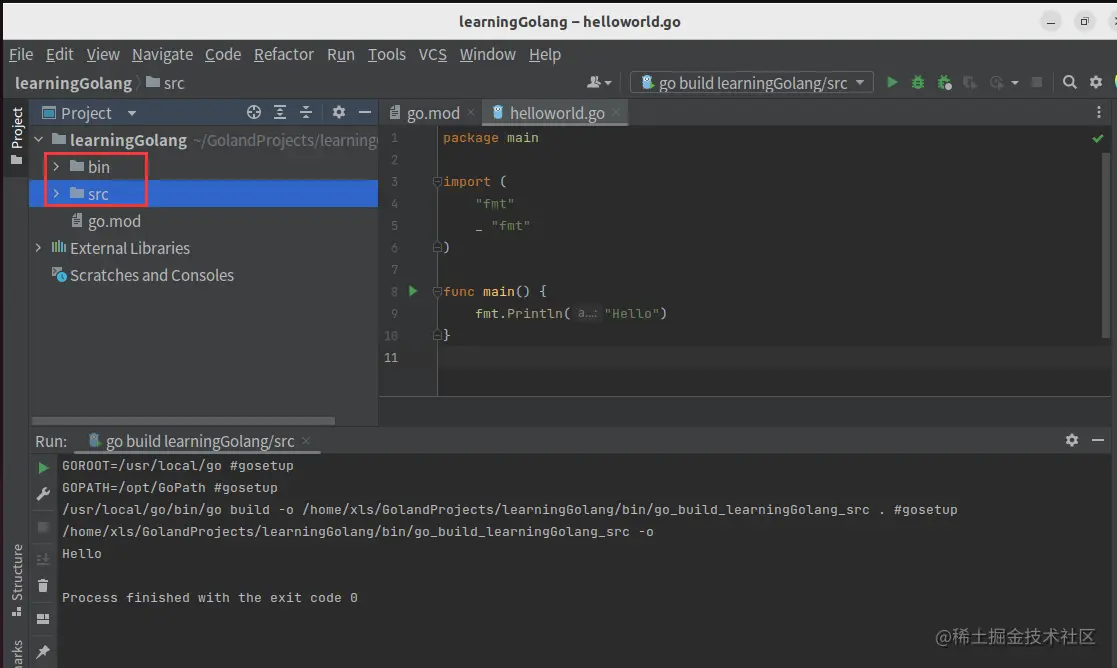This screenshot has width=1117, height=668.
Task: Select go.mod file in project tree
Action: pyautogui.click(x=106, y=221)
